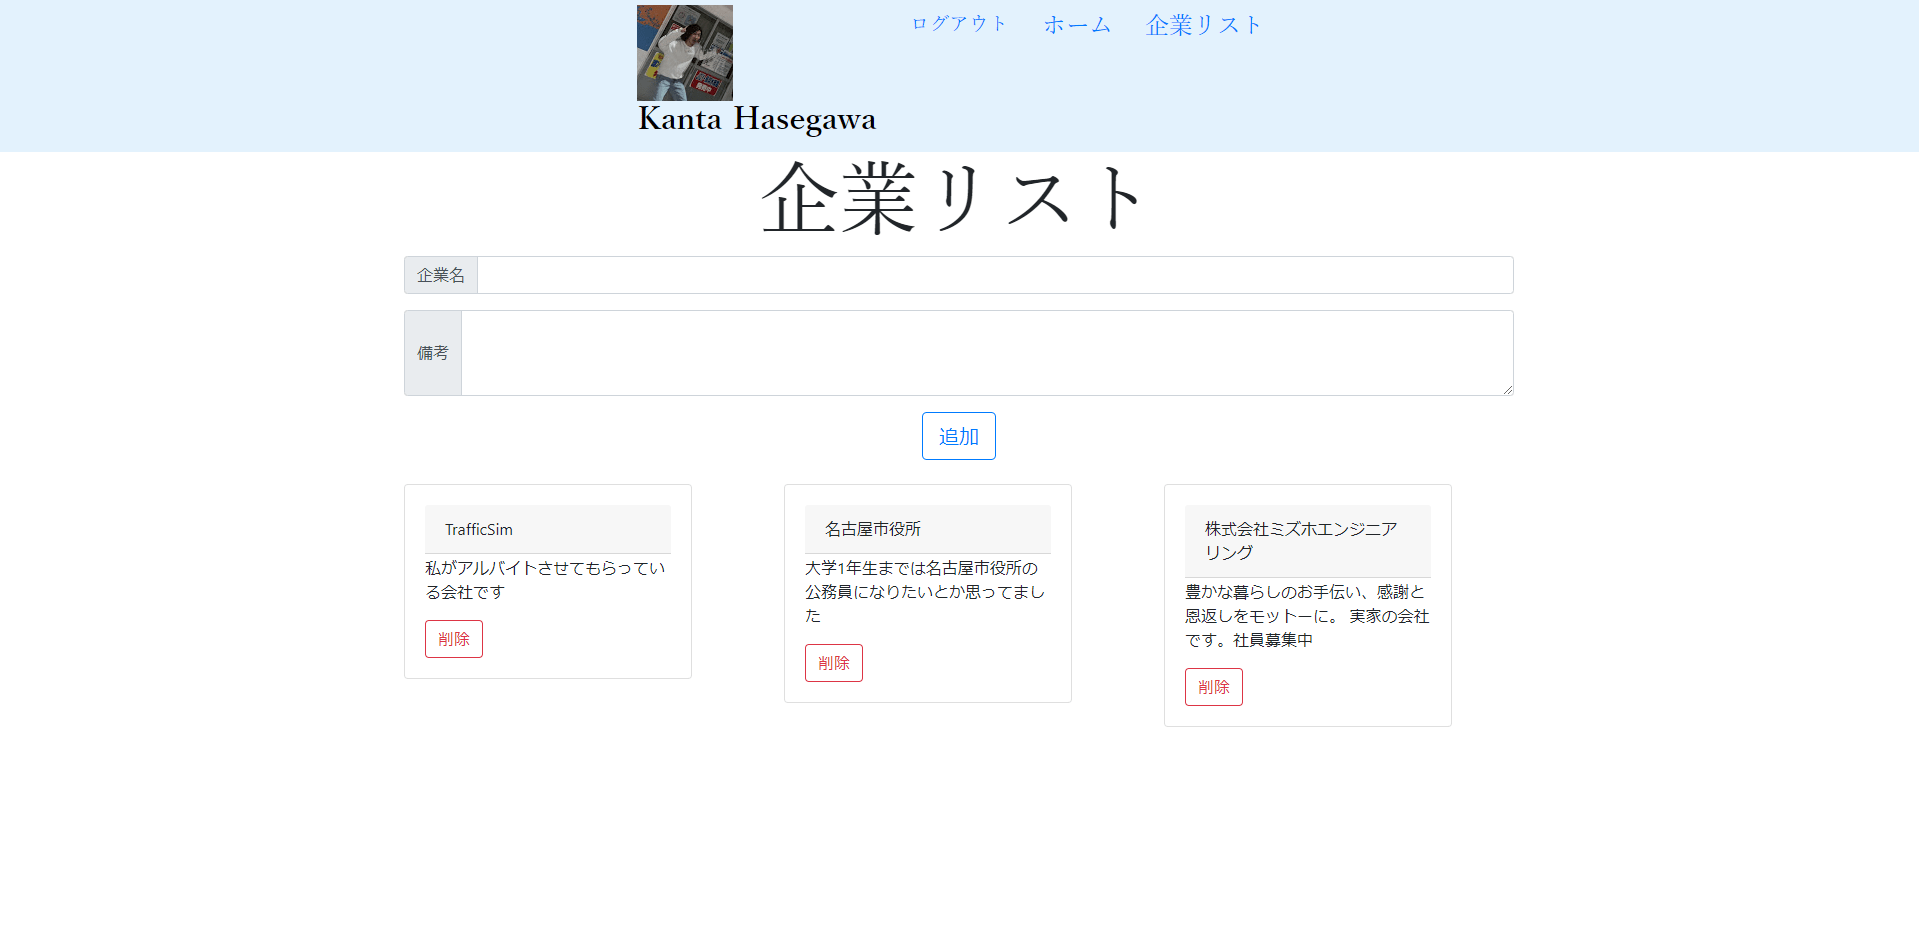Viewport: 1919px width, 937px height.
Task: Delete the 名古屋市役所 card
Action: pyautogui.click(x=834, y=663)
